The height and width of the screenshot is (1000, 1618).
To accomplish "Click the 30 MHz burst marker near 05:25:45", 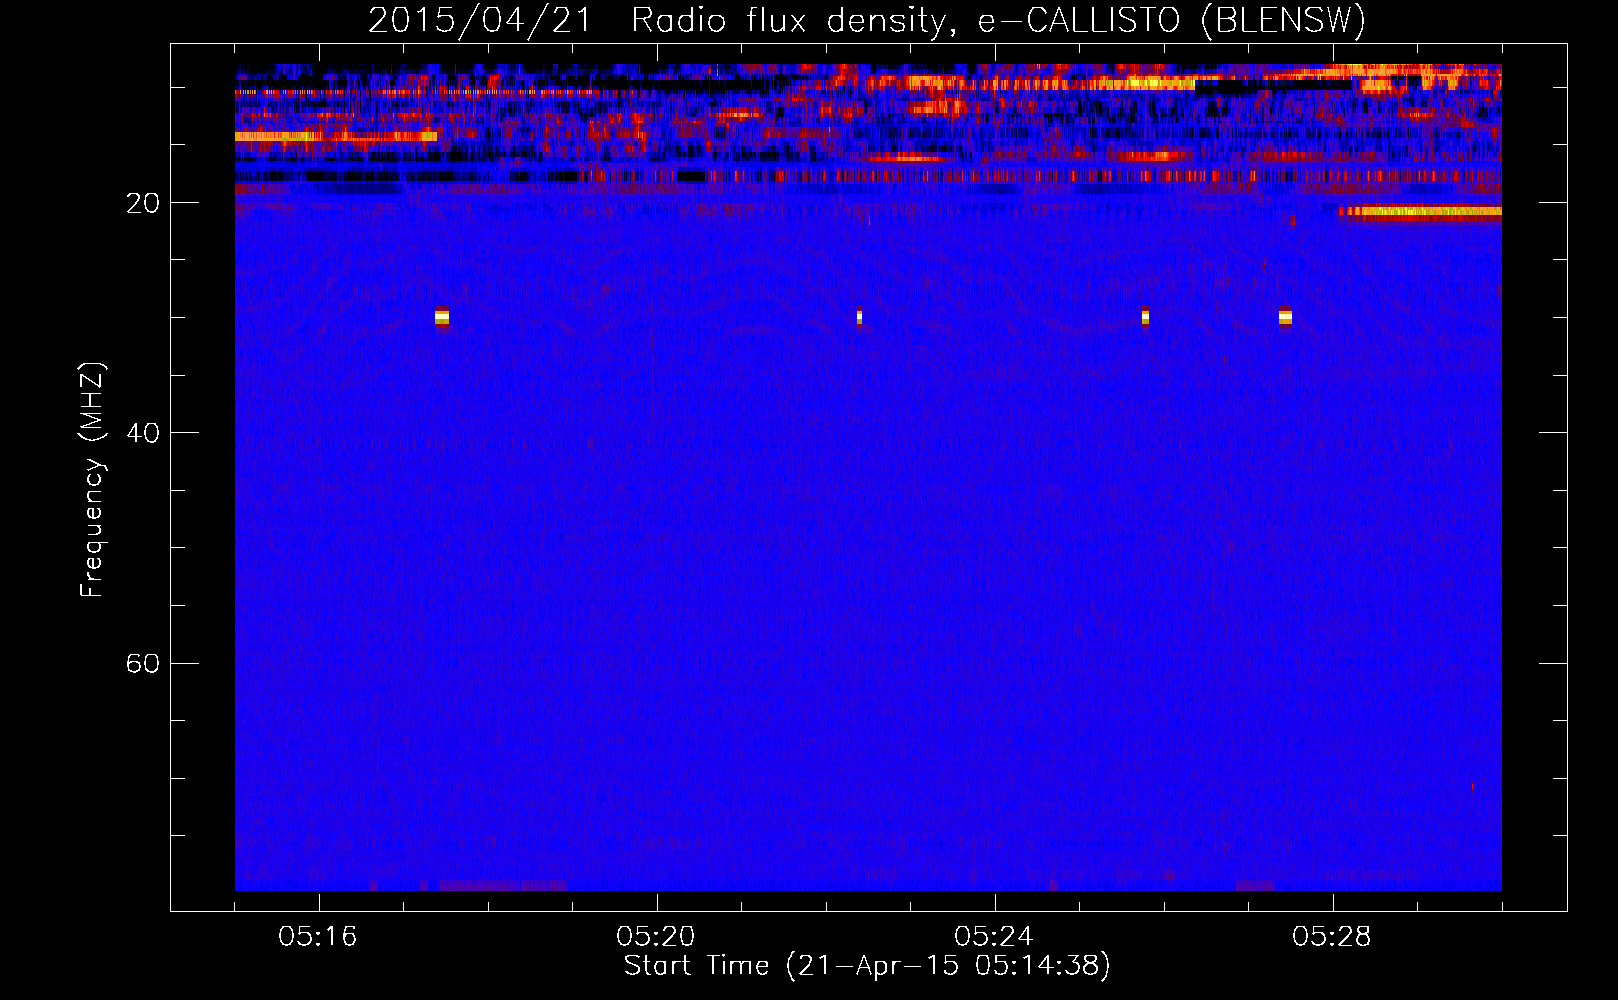I will coord(1145,317).
